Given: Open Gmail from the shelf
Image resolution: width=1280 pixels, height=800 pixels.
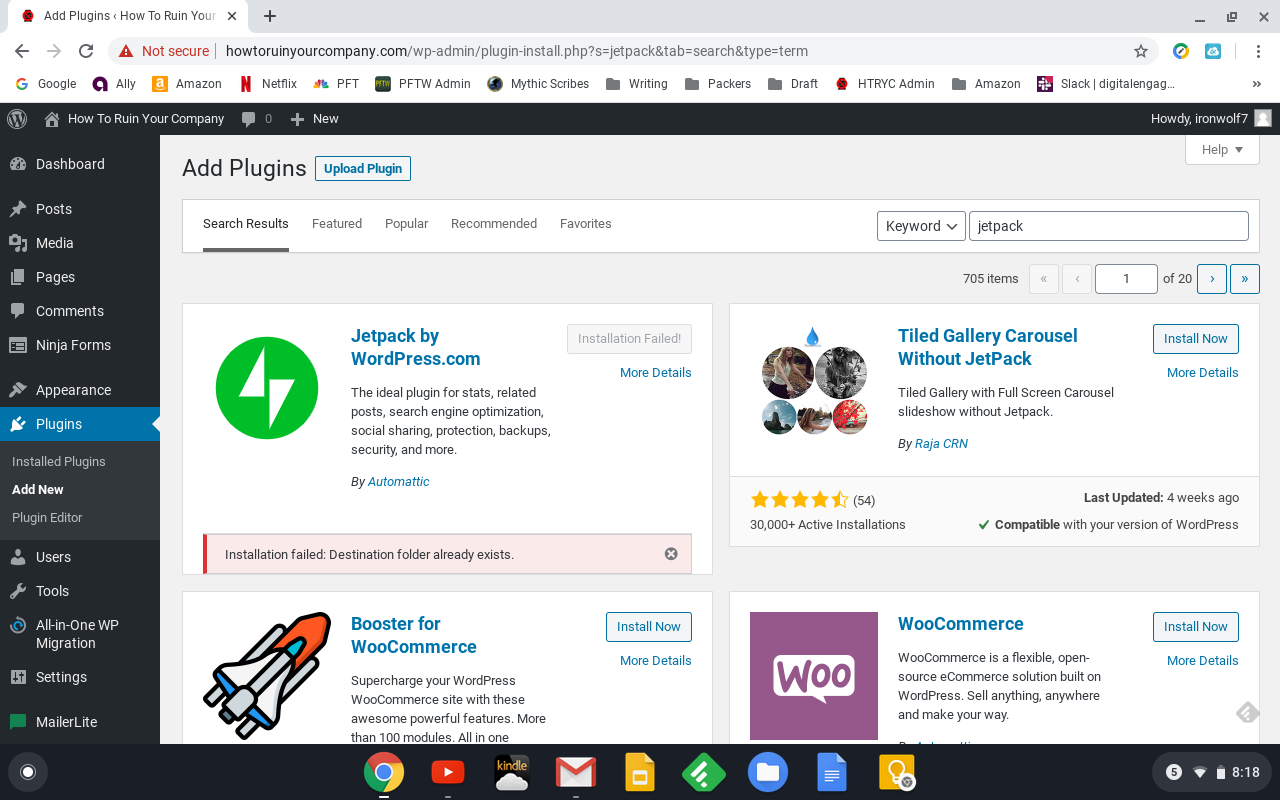Looking at the screenshot, I should coord(576,772).
